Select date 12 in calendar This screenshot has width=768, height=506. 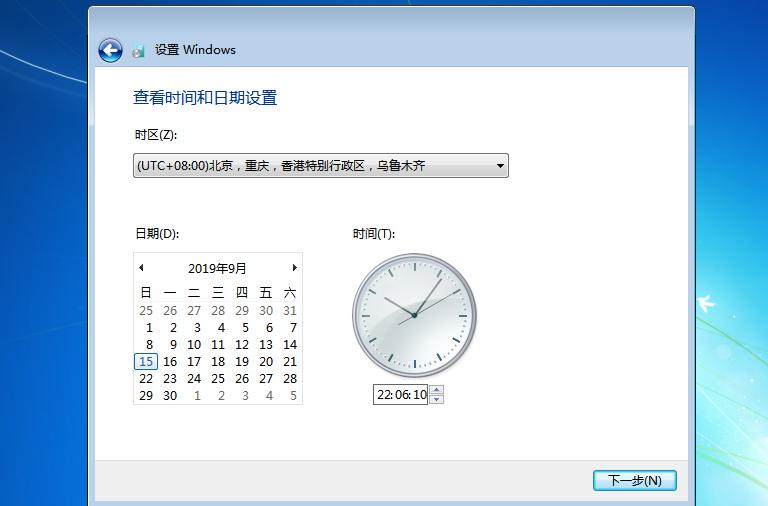[x=242, y=345]
